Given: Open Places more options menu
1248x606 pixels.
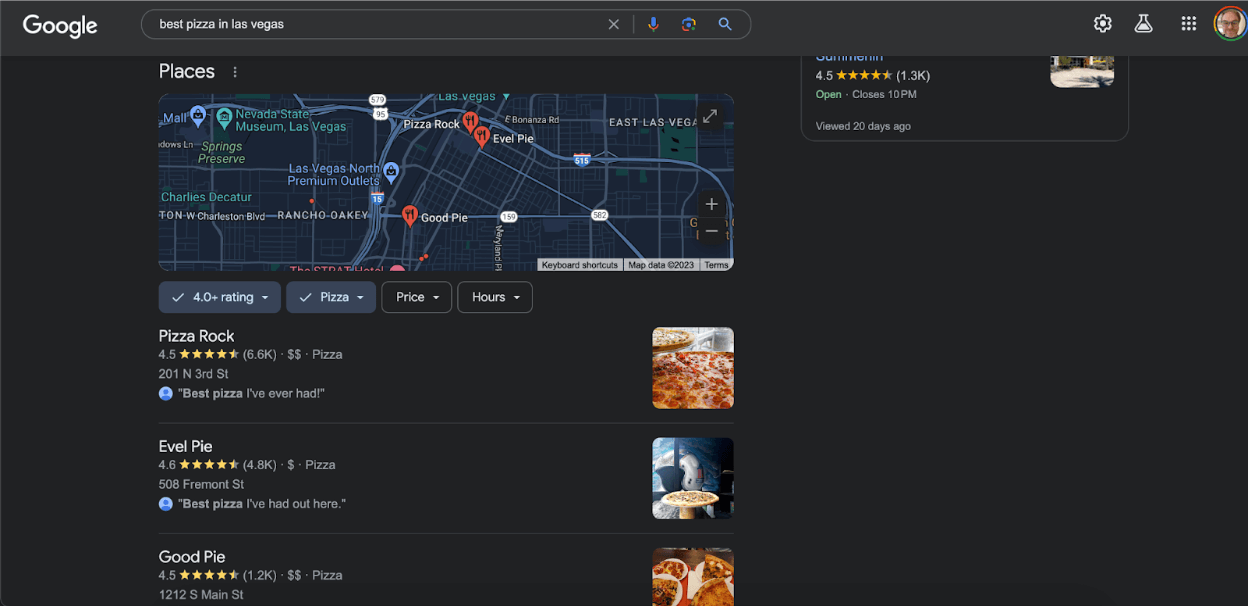Looking at the screenshot, I should pos(235,72).
